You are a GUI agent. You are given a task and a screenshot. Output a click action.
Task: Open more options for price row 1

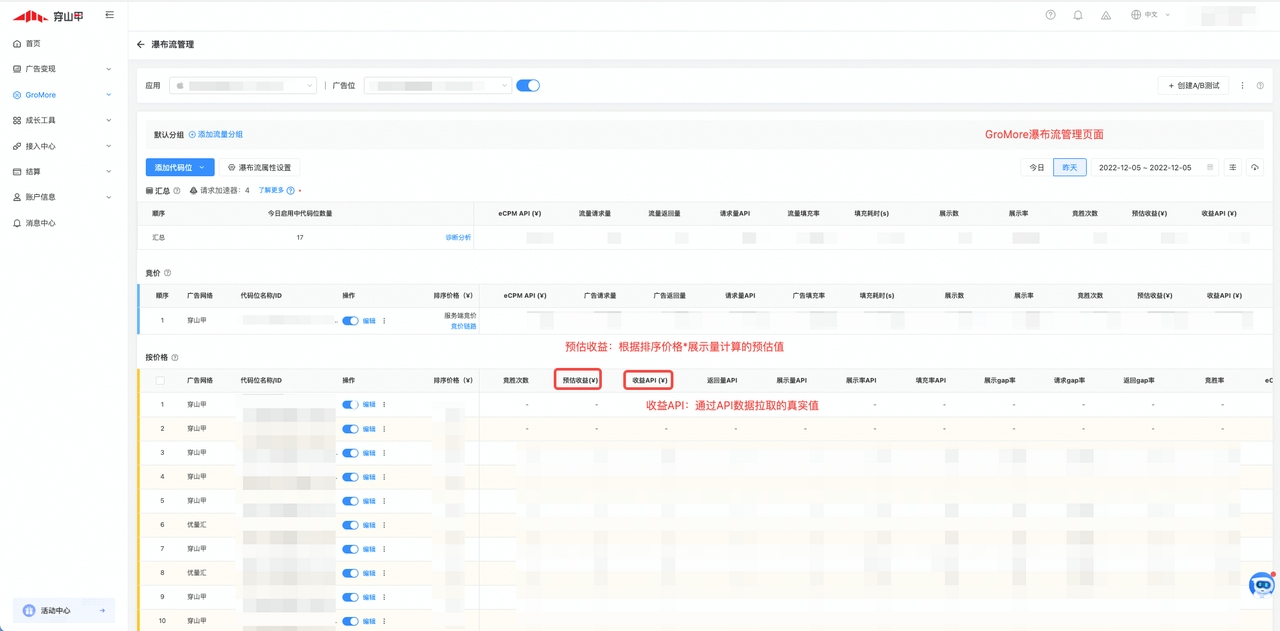click(x=384, y=405)
